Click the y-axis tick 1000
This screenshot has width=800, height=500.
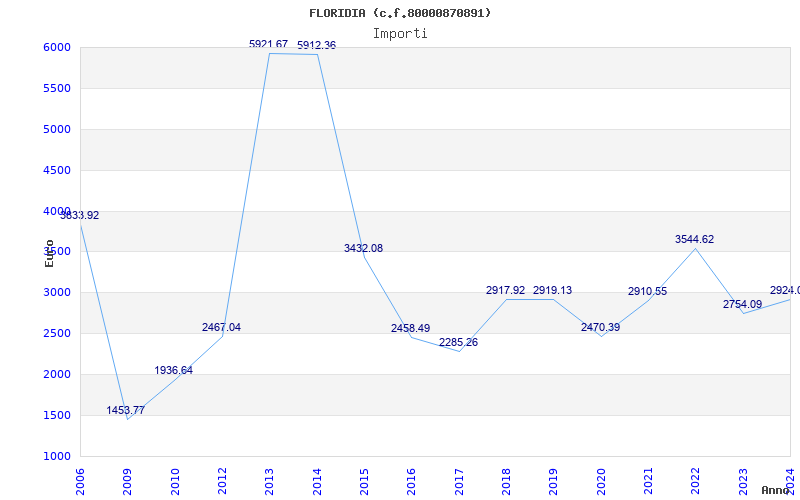57,457
